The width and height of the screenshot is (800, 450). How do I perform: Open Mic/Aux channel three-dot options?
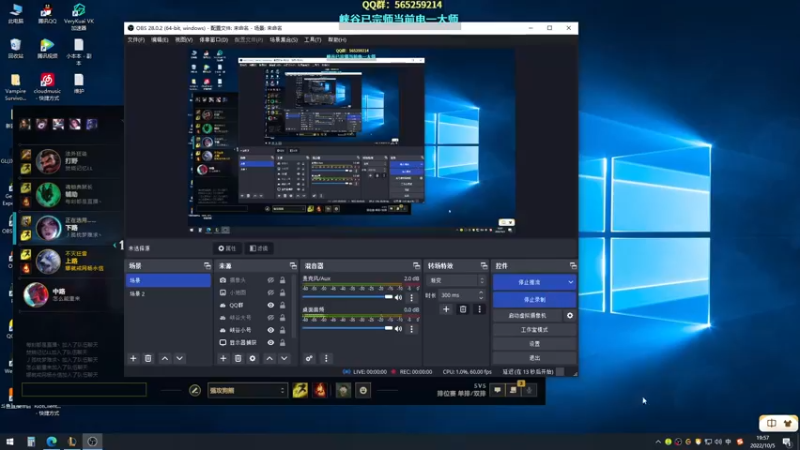pyautogui.click(x=412, y=297)
